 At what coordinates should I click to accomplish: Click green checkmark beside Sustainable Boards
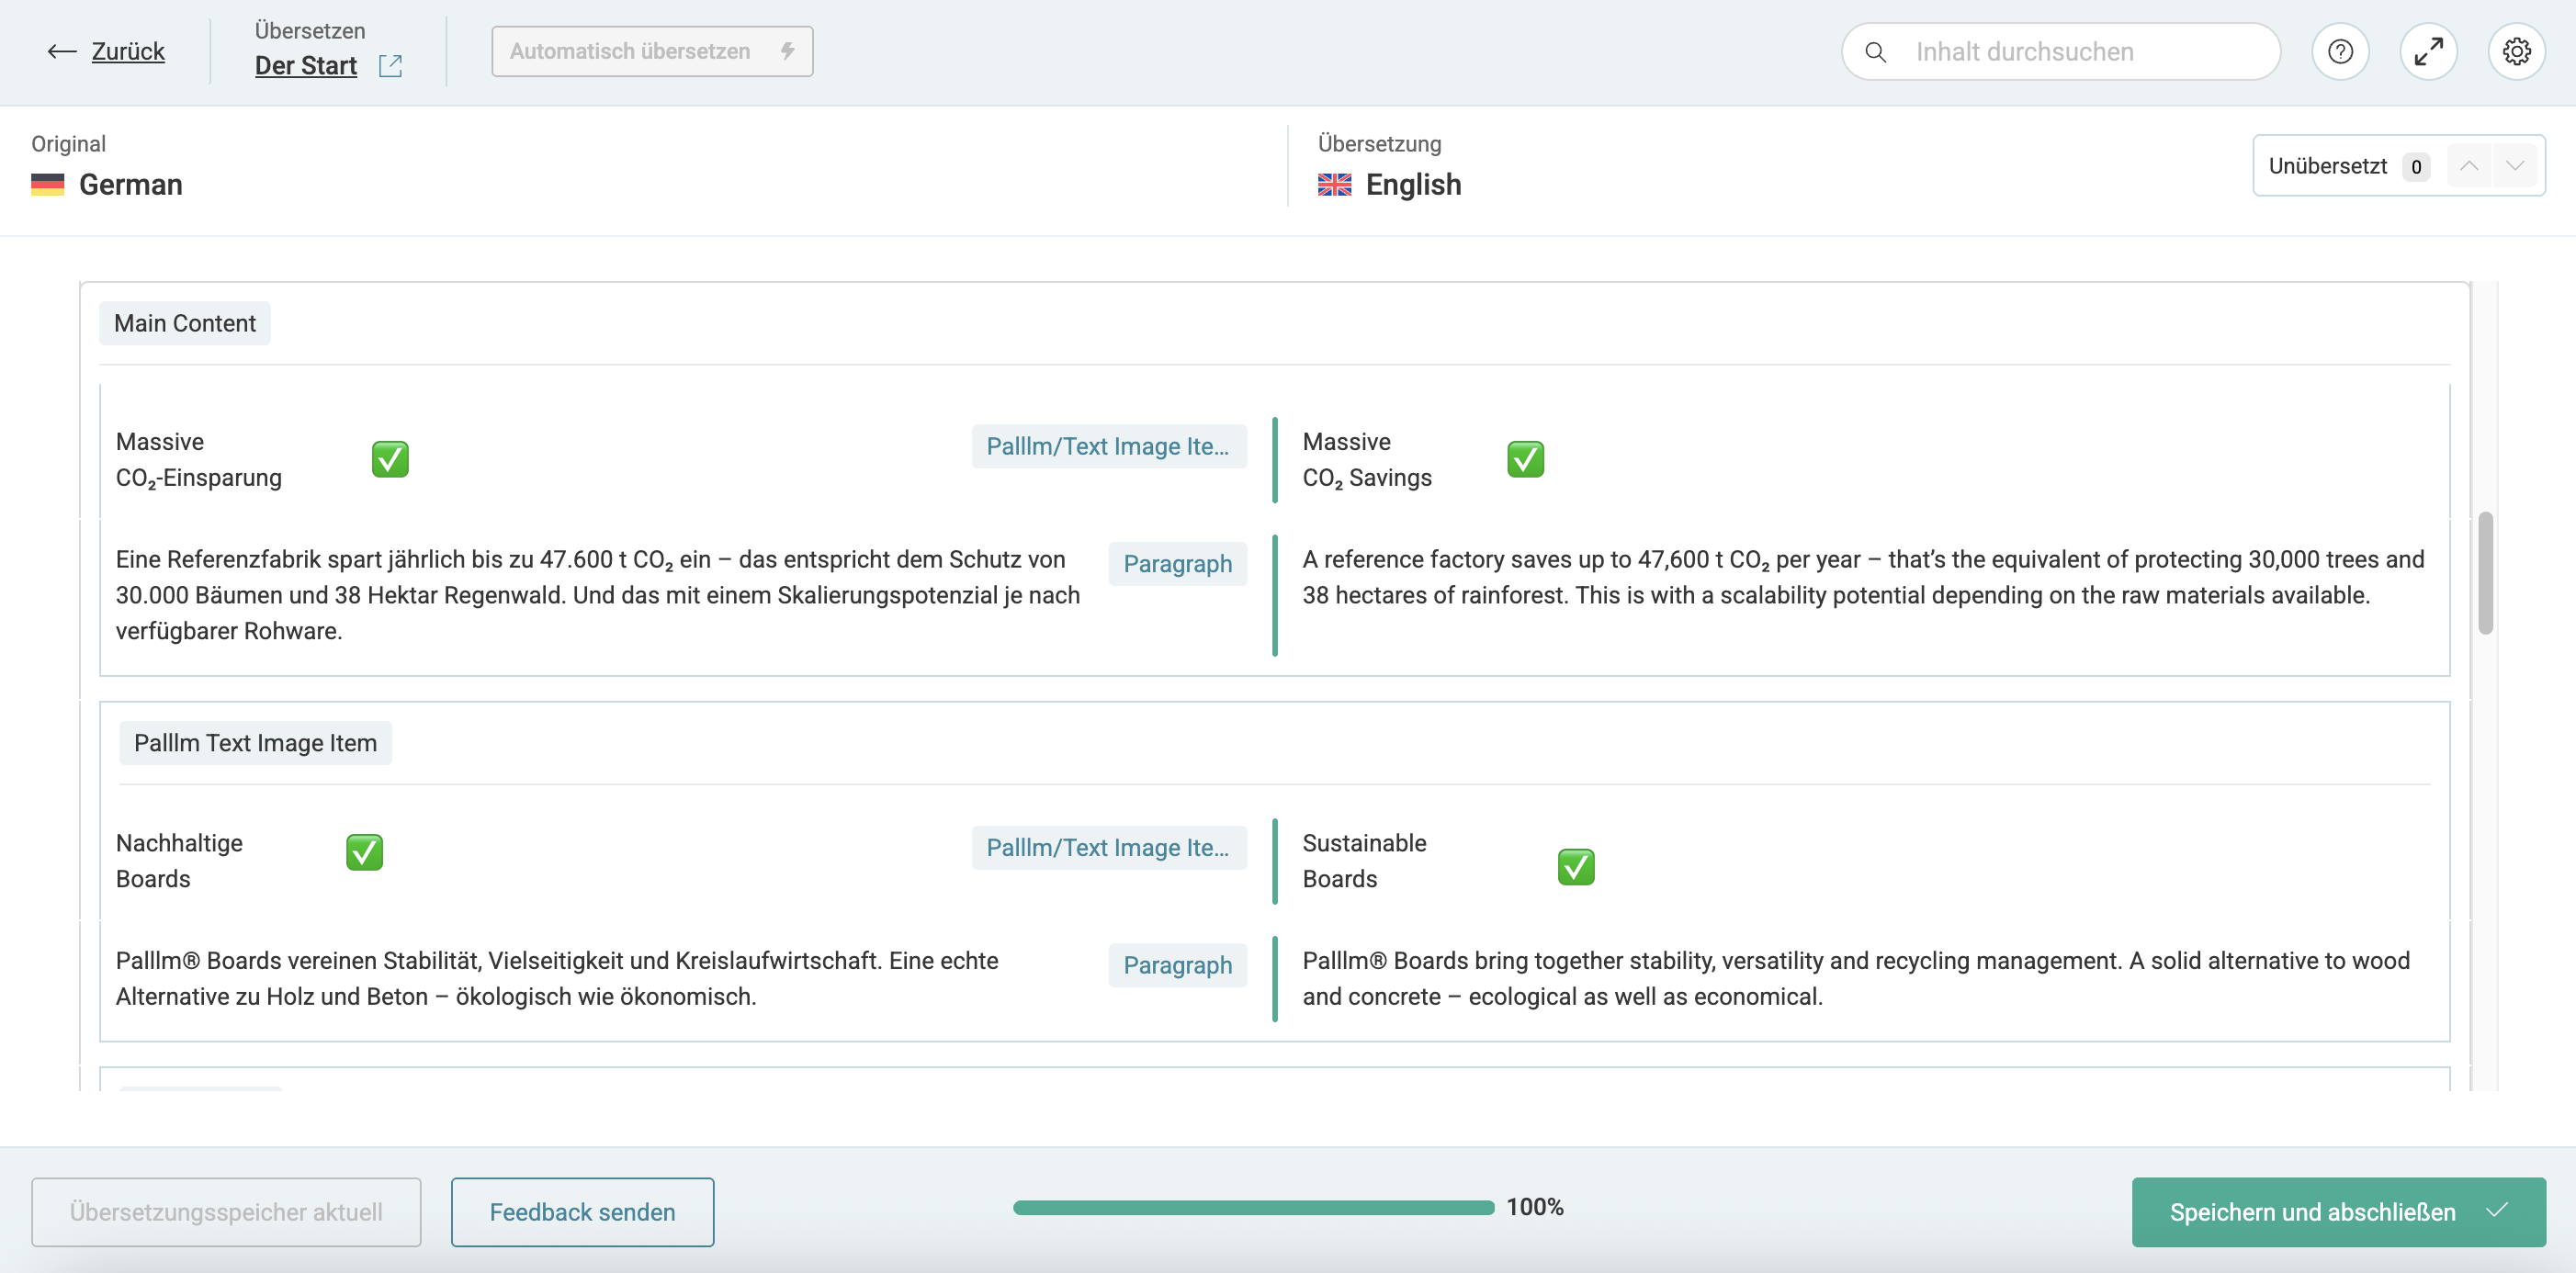pos(1575,866)
